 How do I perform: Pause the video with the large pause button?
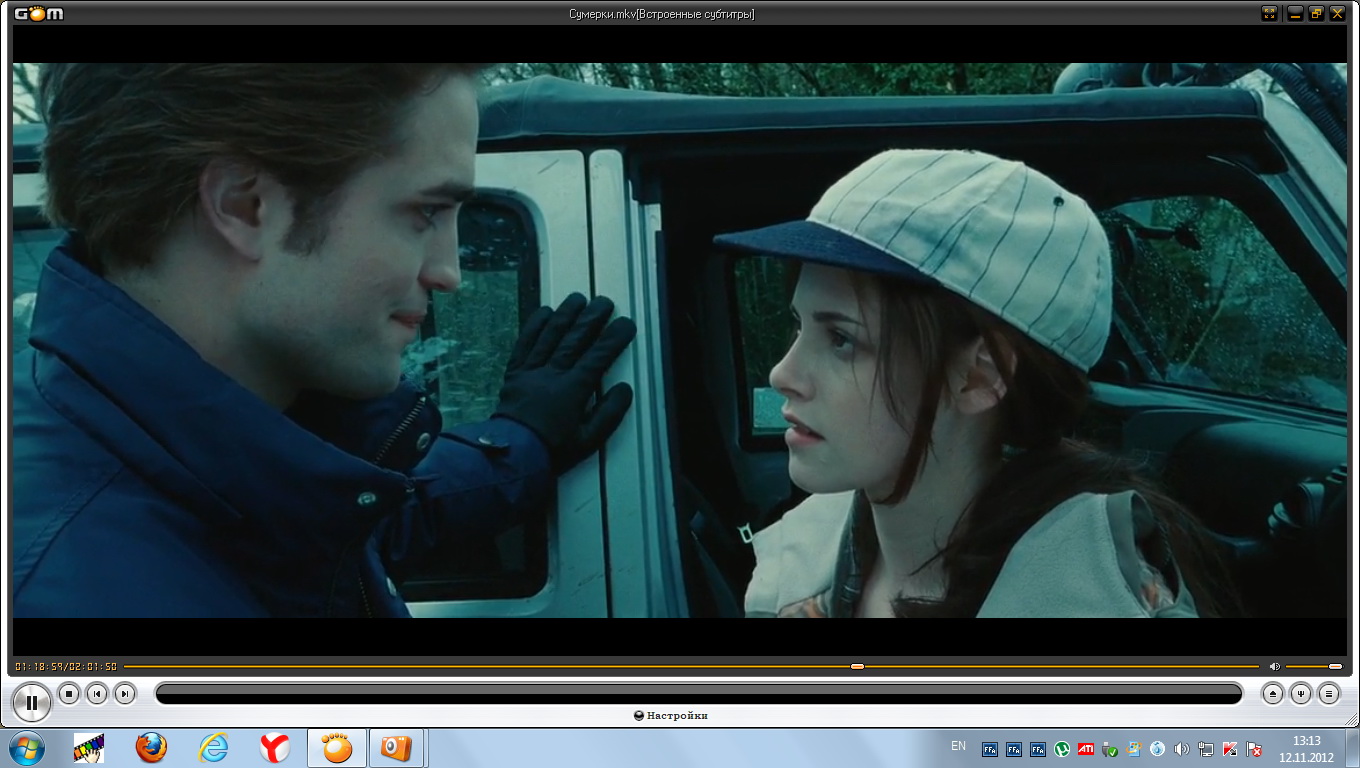click(32, 702)
